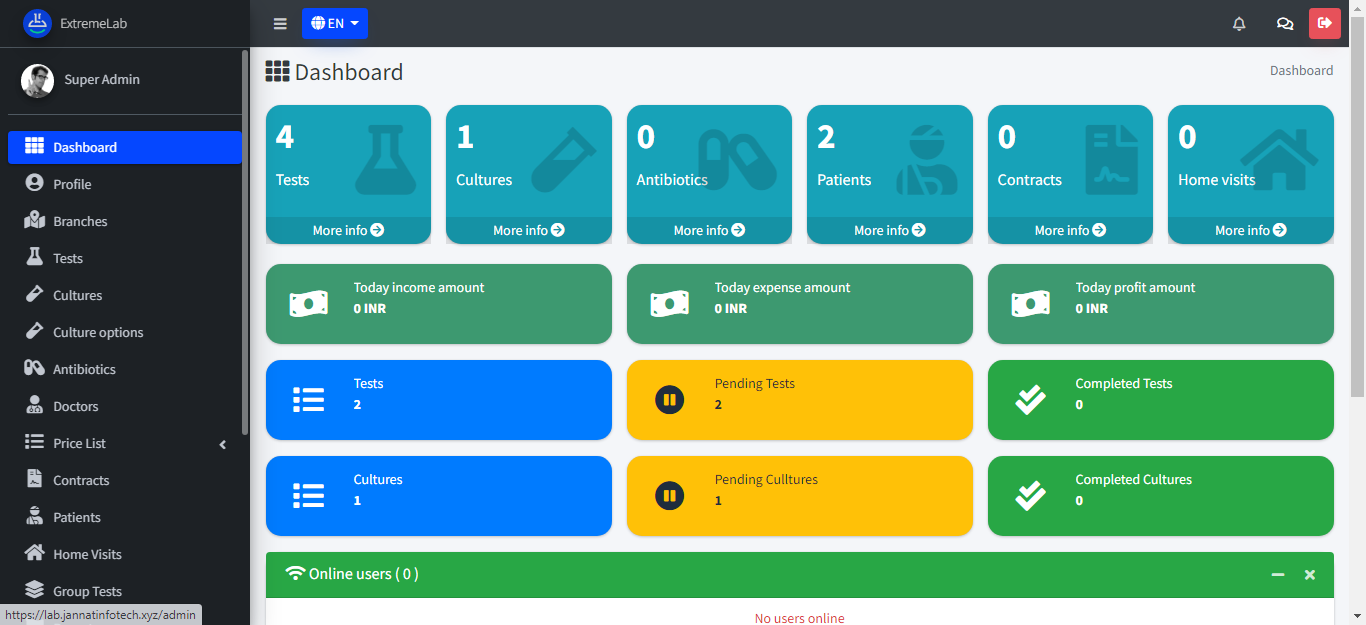Screen dimensions: 1366x625
Task: Click the Home Visits house icon in sidebar
Action: point(35,554)
